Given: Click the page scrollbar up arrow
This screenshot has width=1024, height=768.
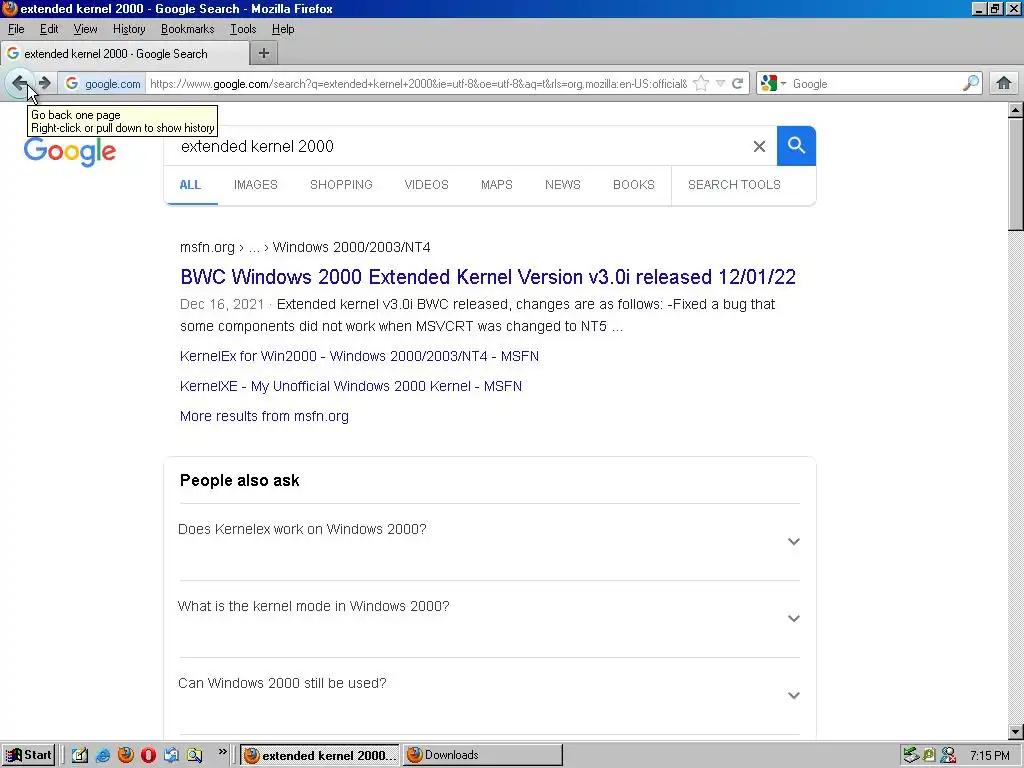Looking at the screenshot, I should (1016, 110).
